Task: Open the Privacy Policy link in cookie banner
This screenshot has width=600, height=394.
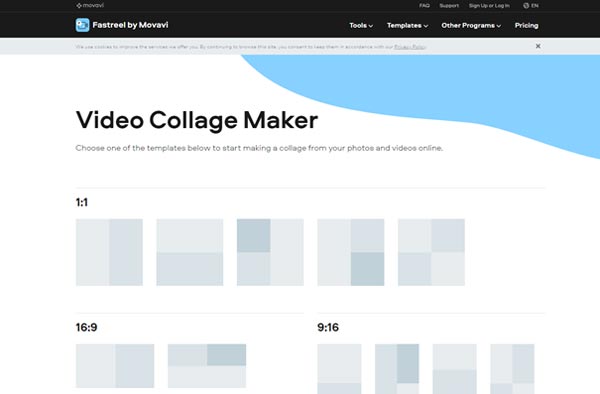Action: coord(410,47)
